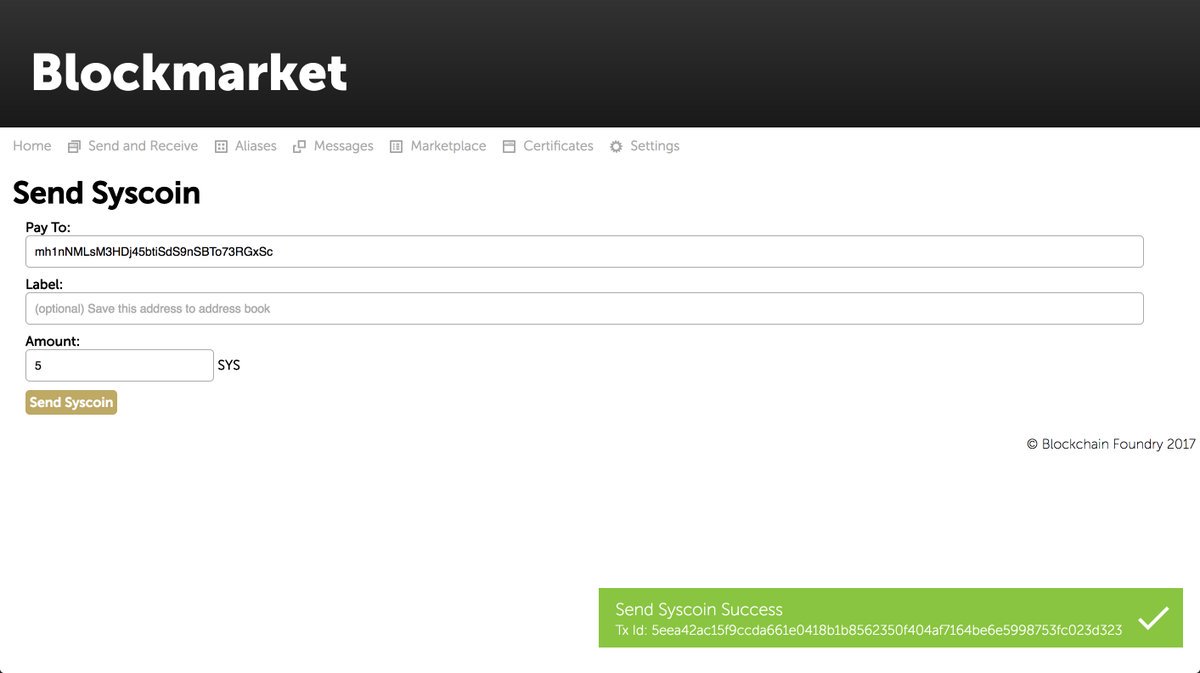Click the Send Syscoin Success notification title
This screenshot has width=1200, height=673.
click(x=699, y=609)
